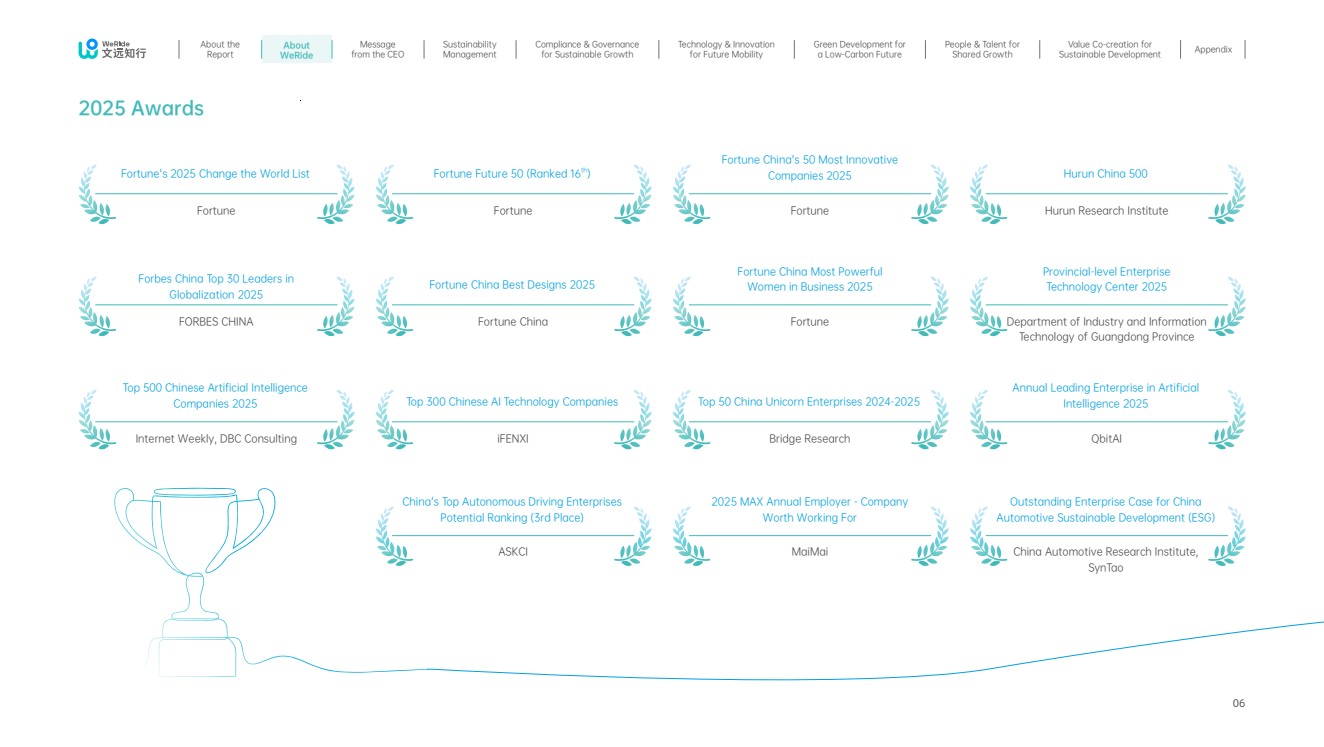Select the Hurun China 500 award title

(1105, 174)
